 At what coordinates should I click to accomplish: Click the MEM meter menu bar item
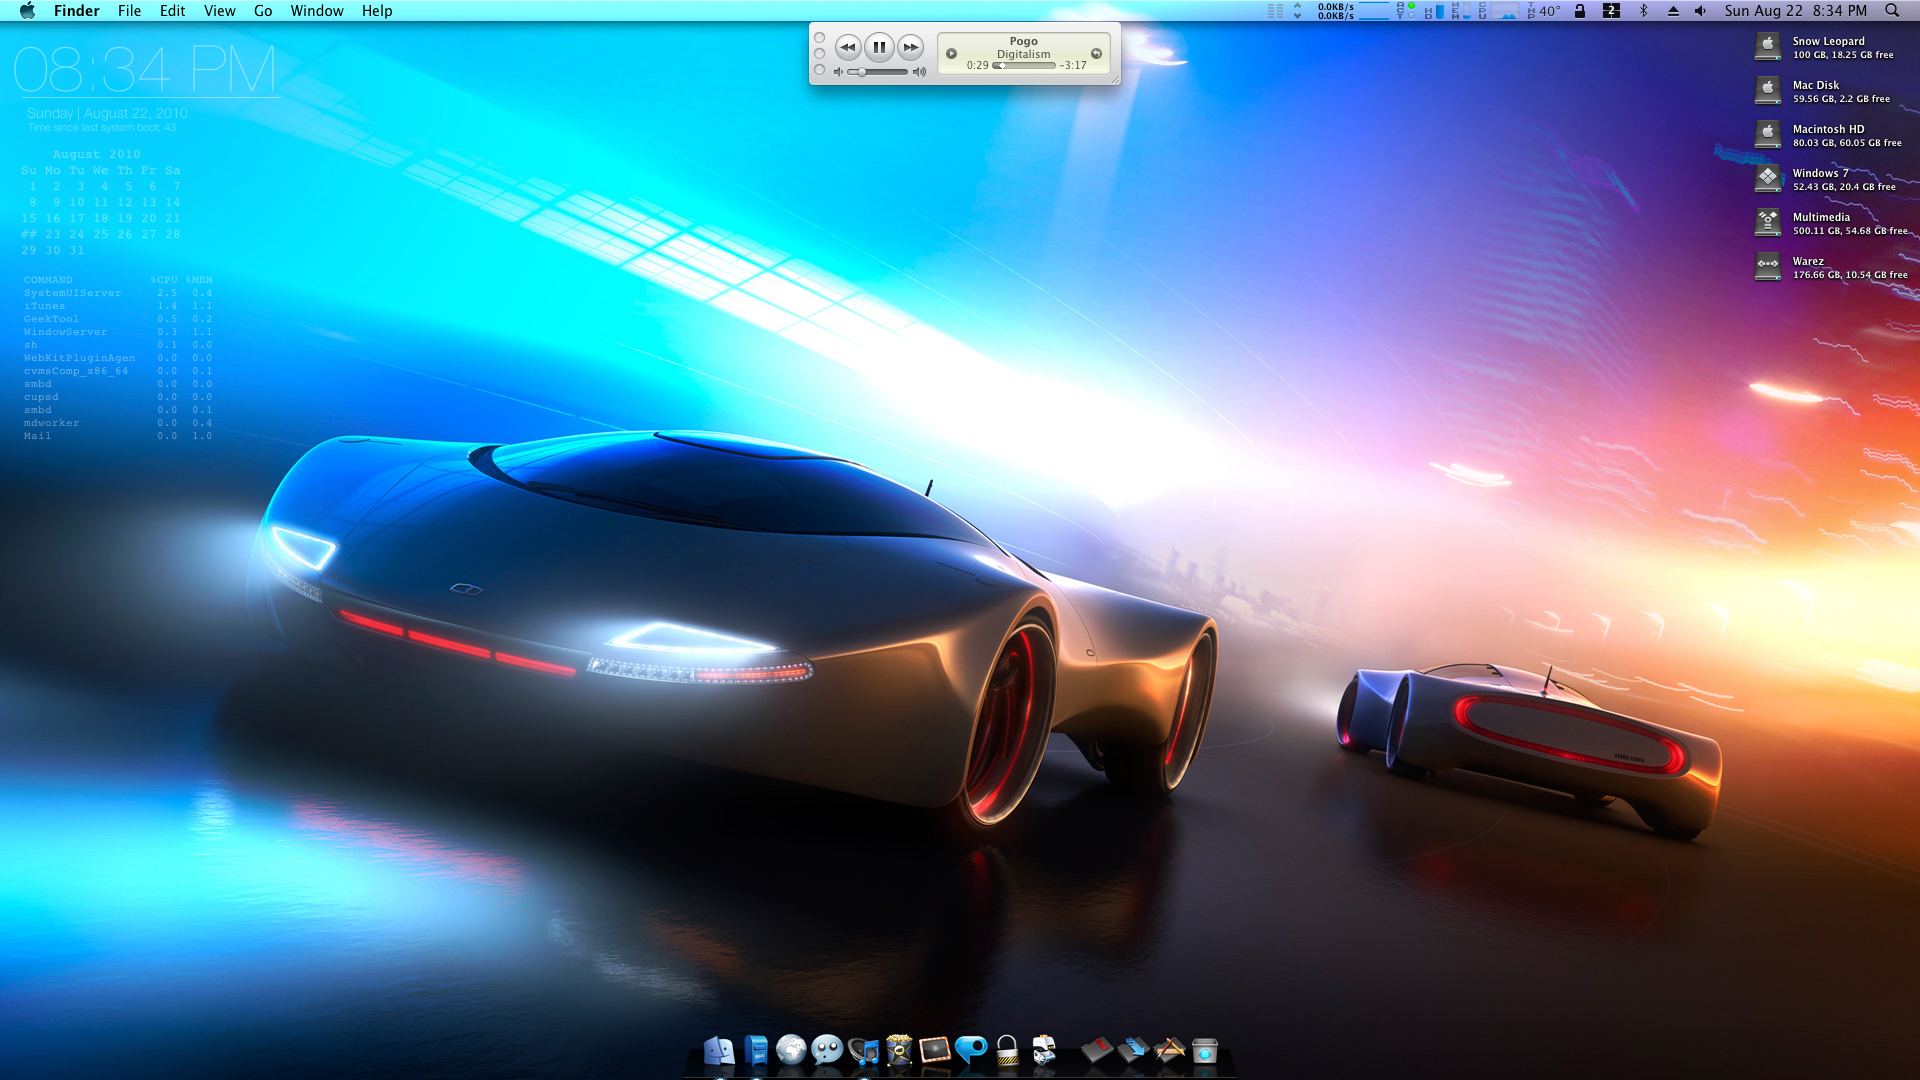(x=1460, y=11)
